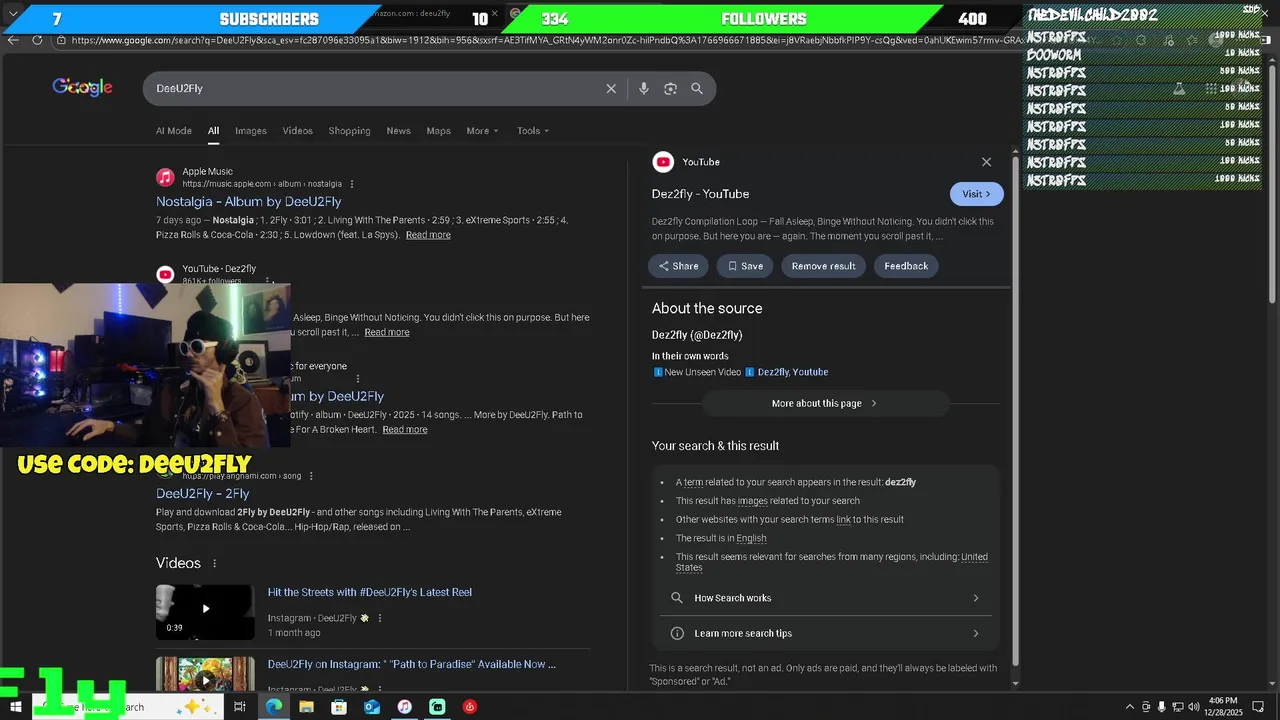Send Feedback about the result
Screen dimensions: 1280x720
click(906, 266)
